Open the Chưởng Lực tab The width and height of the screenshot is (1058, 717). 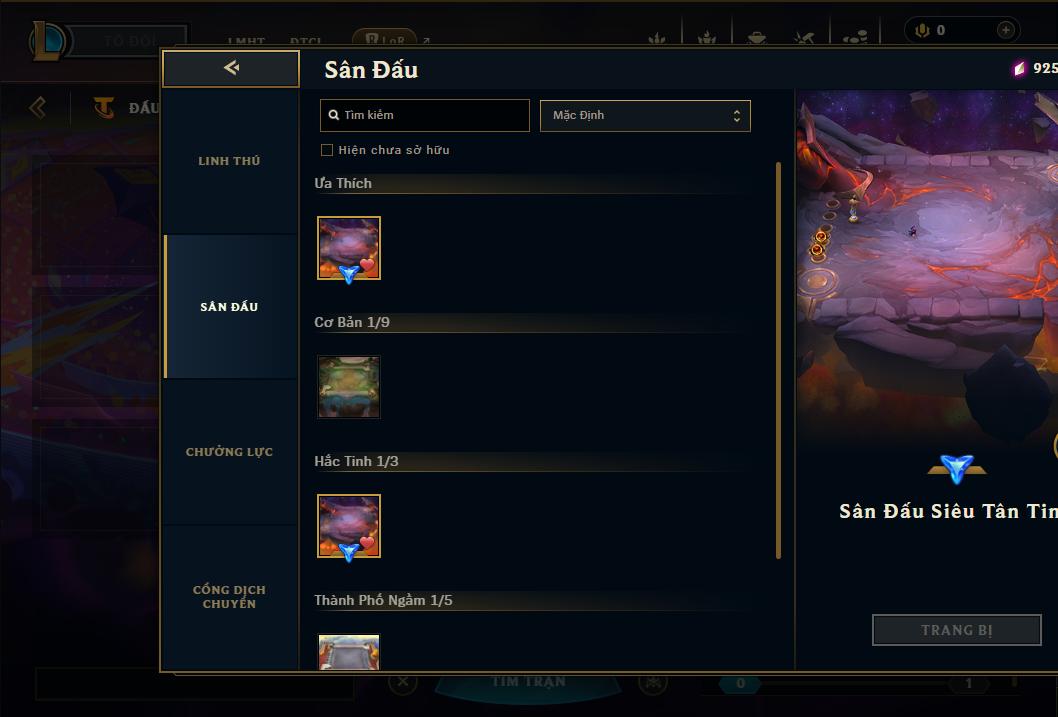click(x=229, y=452)
